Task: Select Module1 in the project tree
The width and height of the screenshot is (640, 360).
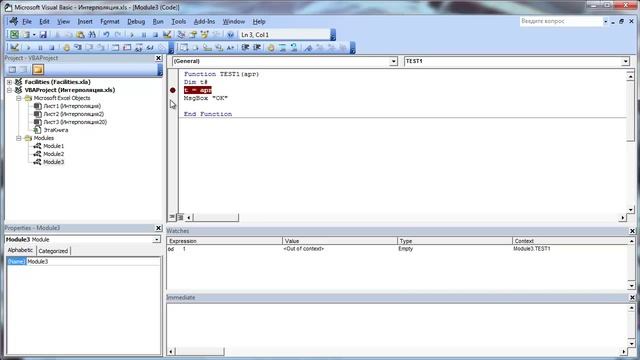Action: [x=53, y=146]
